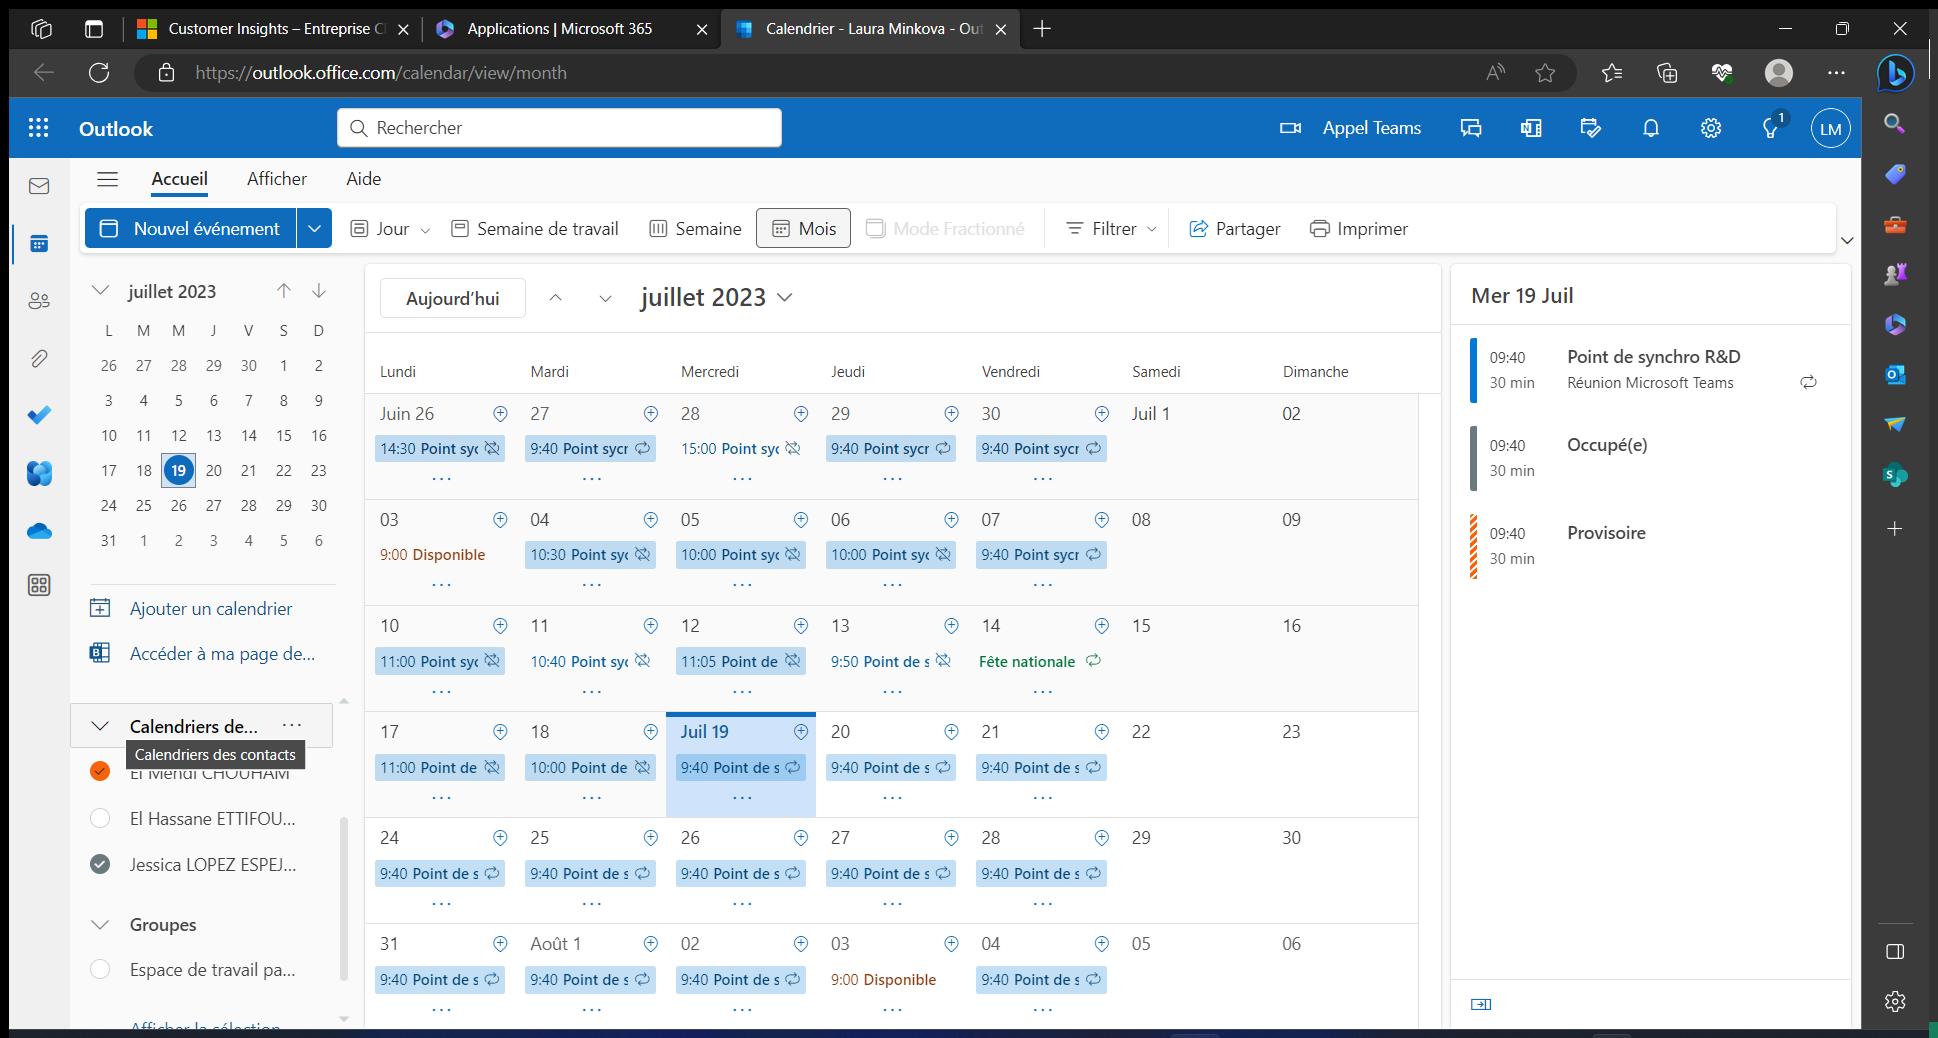Open Calendriers des contacts more options
1938x1038 pixels.
click(292, 726)
